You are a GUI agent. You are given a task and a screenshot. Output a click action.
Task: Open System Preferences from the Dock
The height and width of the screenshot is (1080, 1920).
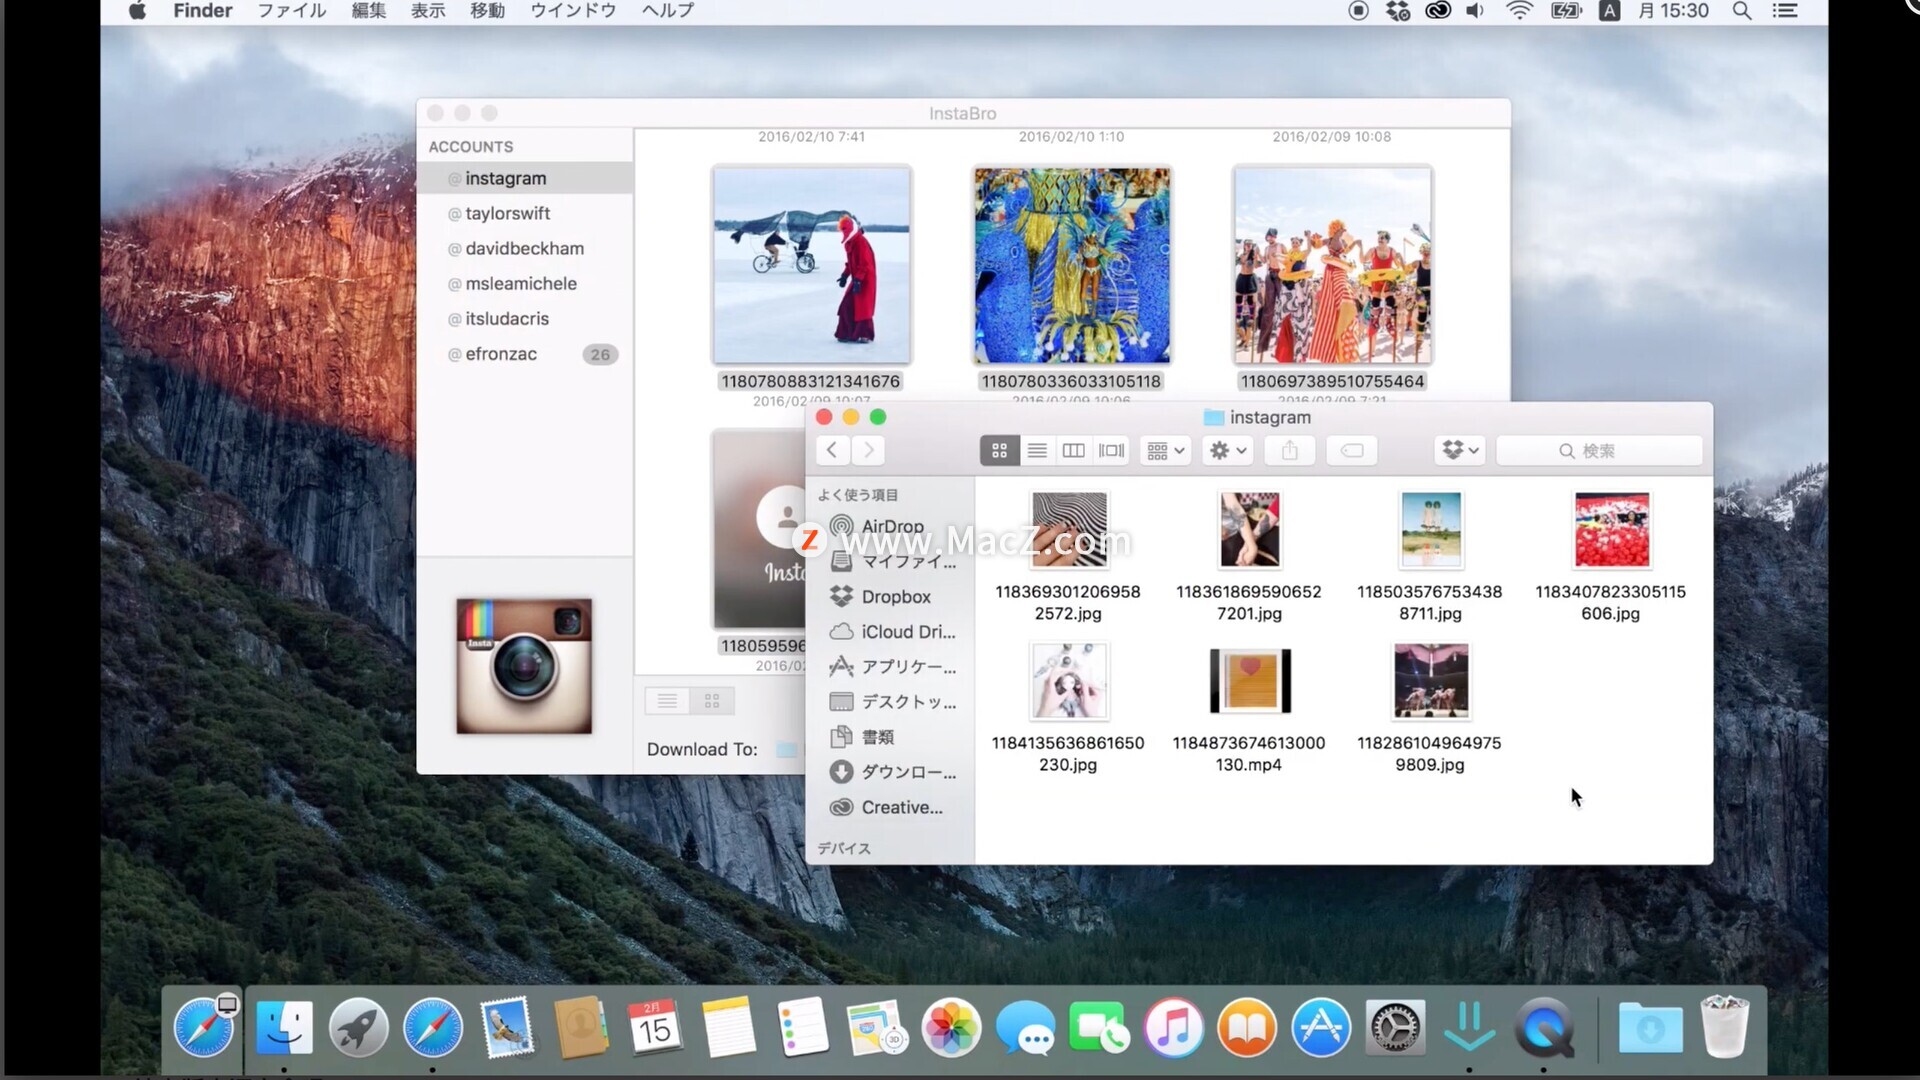[x=1395, y=1027]
